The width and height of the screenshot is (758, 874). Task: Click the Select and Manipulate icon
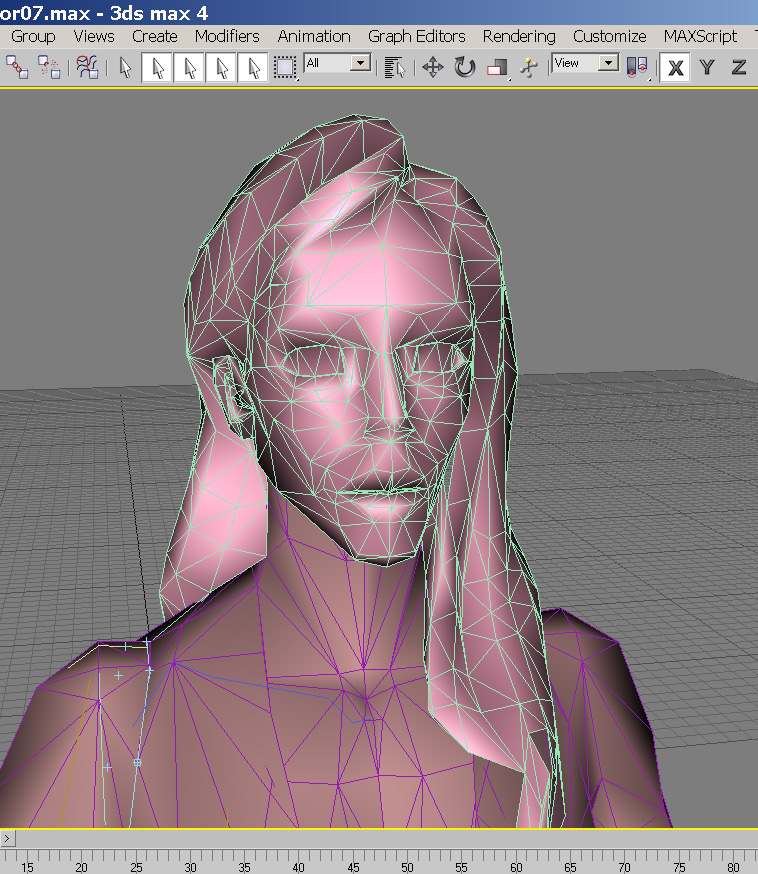[529, 67]
